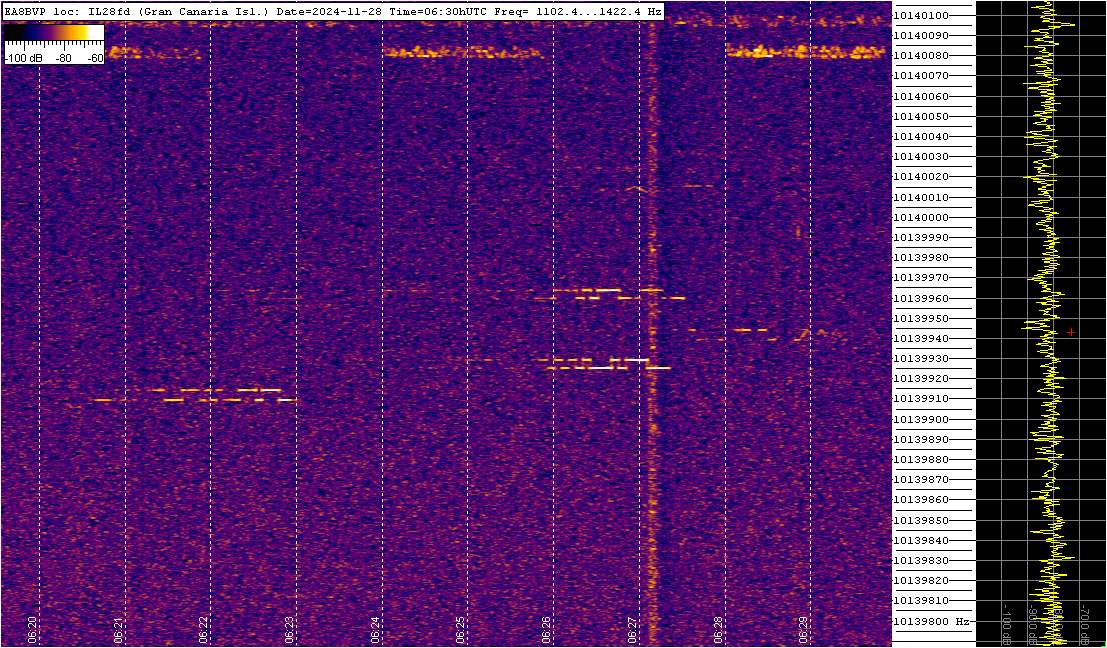Click the 06:26 time axis label

click(x=546, y=630)
